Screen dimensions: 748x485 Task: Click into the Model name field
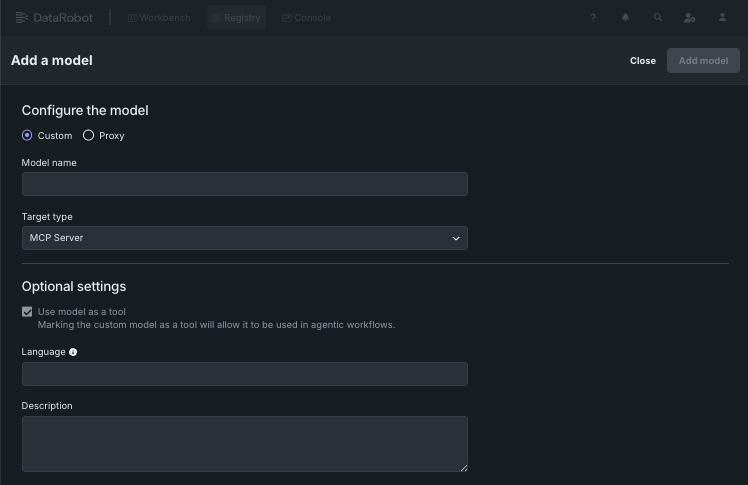(244, 184)
